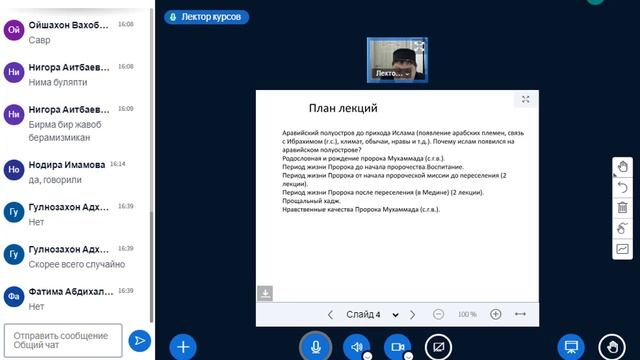The height and width of the screenshot is (360, 640).
Task: Click the message 'Скорее всего случайно'
Action: pos(77,264)
